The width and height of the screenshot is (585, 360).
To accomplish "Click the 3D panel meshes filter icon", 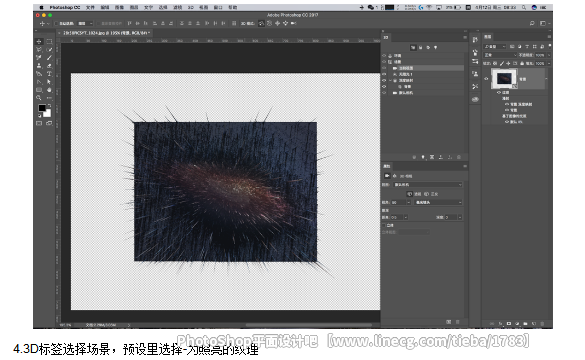I will [421, 47].
